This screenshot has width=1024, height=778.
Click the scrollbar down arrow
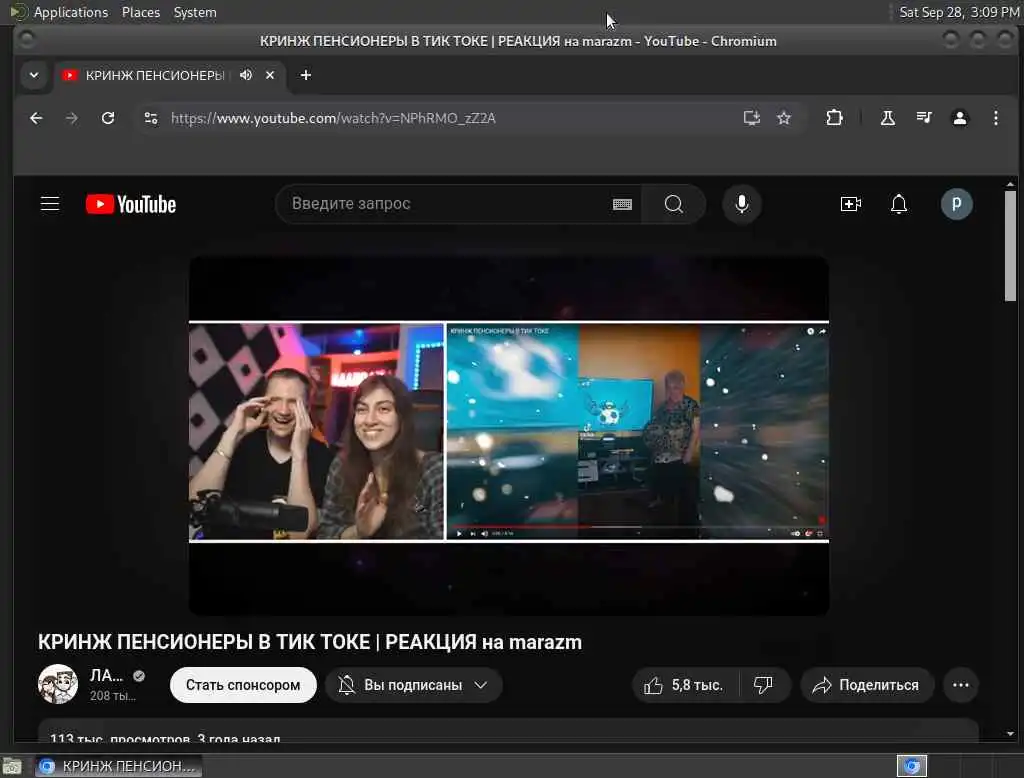[x=1010, y=734]
